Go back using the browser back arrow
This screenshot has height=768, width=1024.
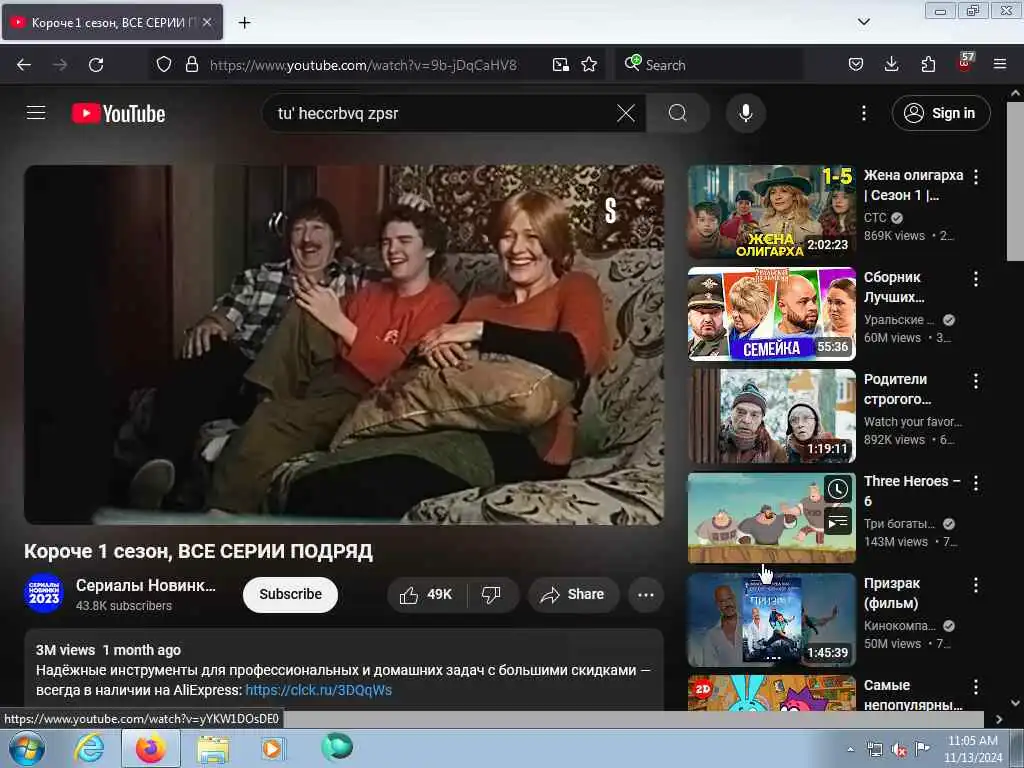coord(24,65)
